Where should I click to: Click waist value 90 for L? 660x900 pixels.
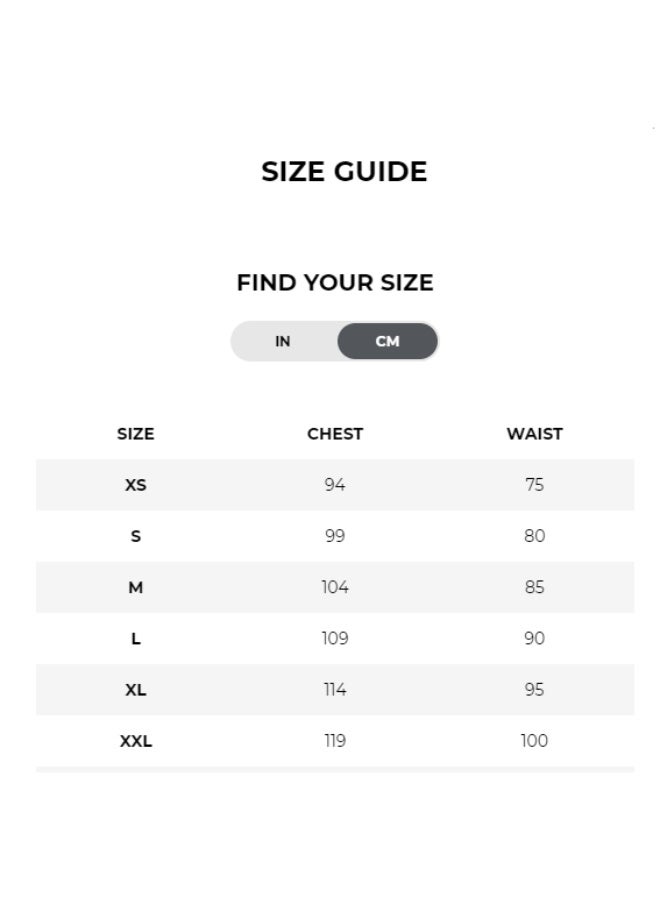coord(535,638)
